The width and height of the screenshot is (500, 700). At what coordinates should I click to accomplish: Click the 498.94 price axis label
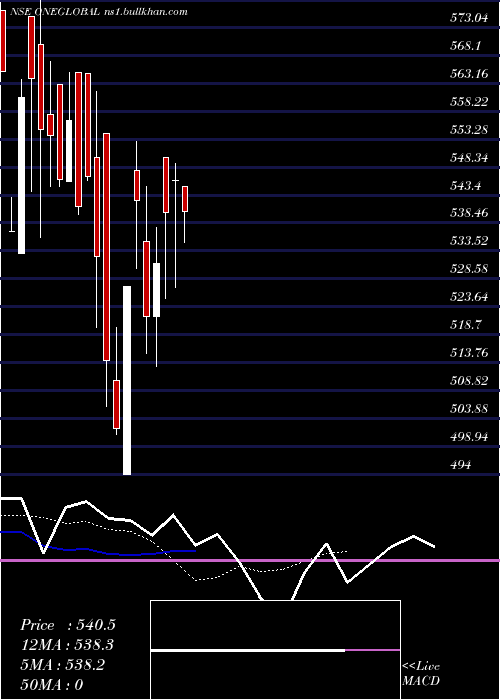coord(469,437)
